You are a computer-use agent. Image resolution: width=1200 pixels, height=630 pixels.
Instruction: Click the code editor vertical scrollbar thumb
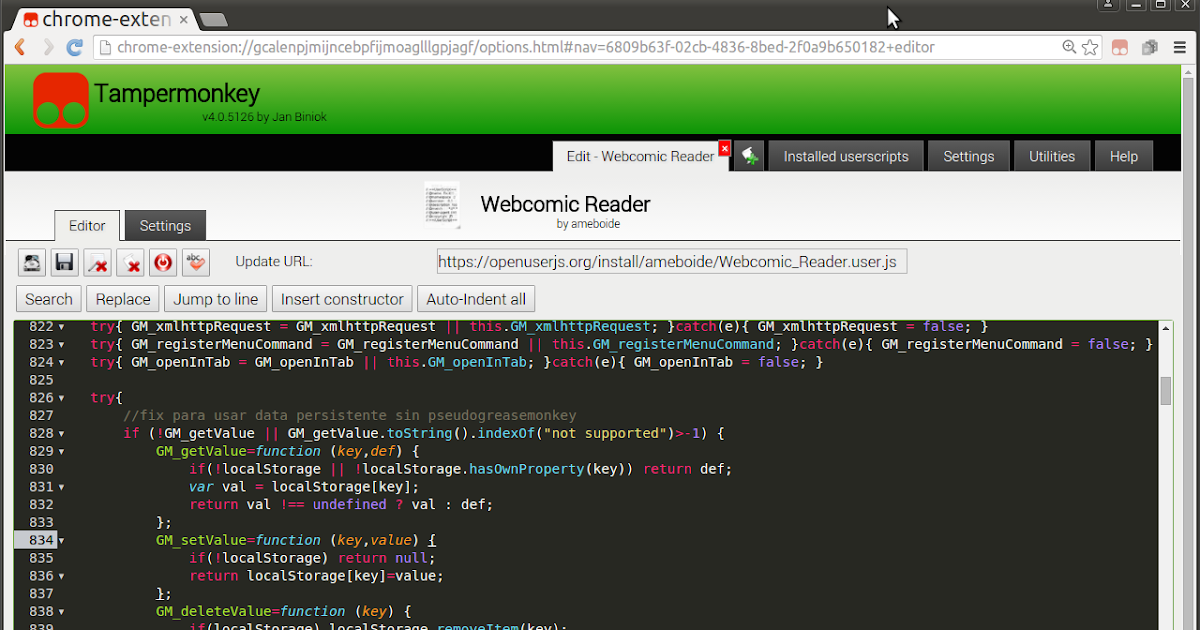point(1165,391)
